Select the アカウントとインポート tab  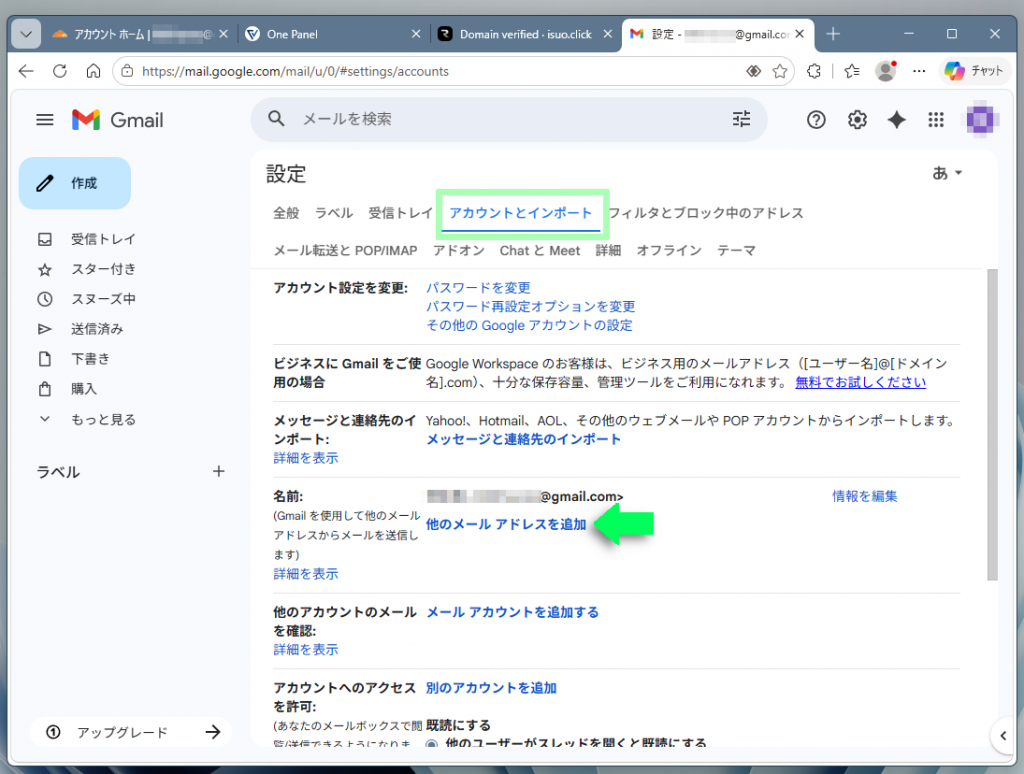pyautogui.click(x=520, y=213)
